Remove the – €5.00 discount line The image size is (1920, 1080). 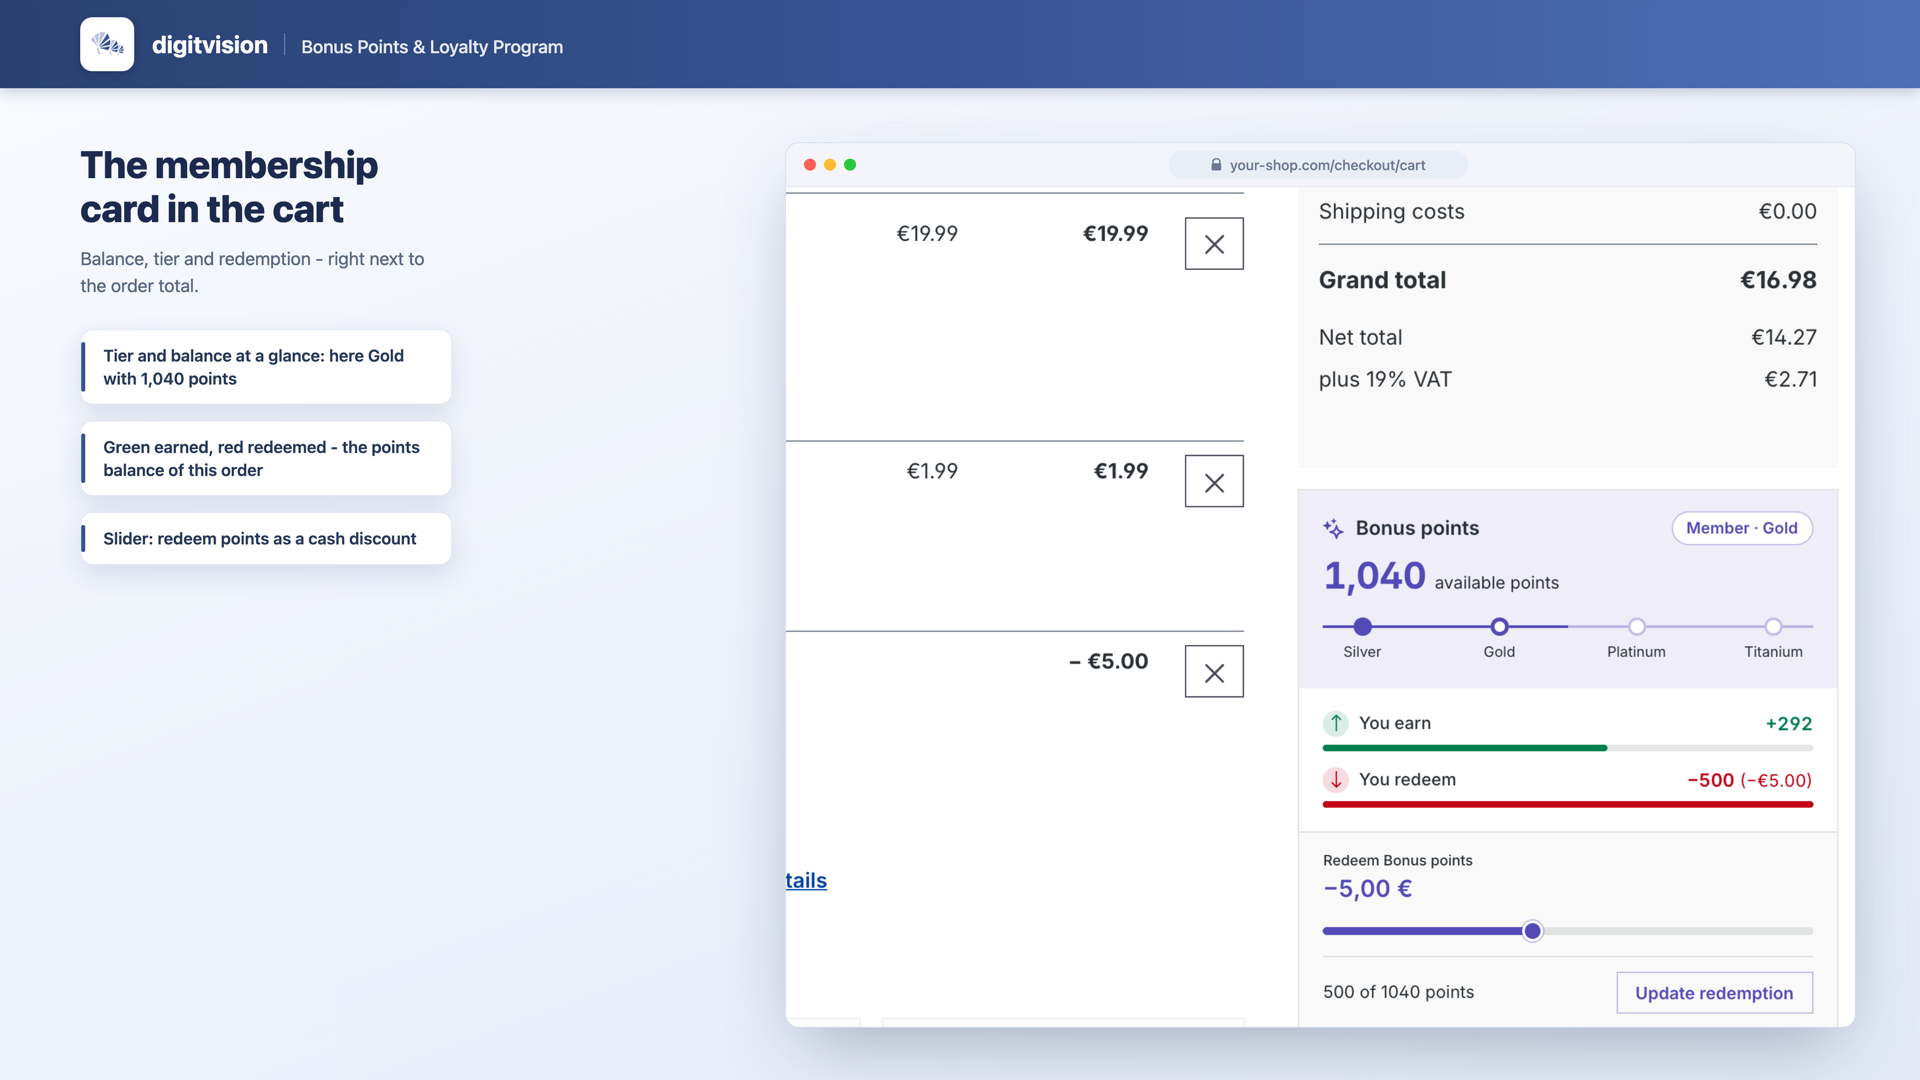[x=1214, y=672]
